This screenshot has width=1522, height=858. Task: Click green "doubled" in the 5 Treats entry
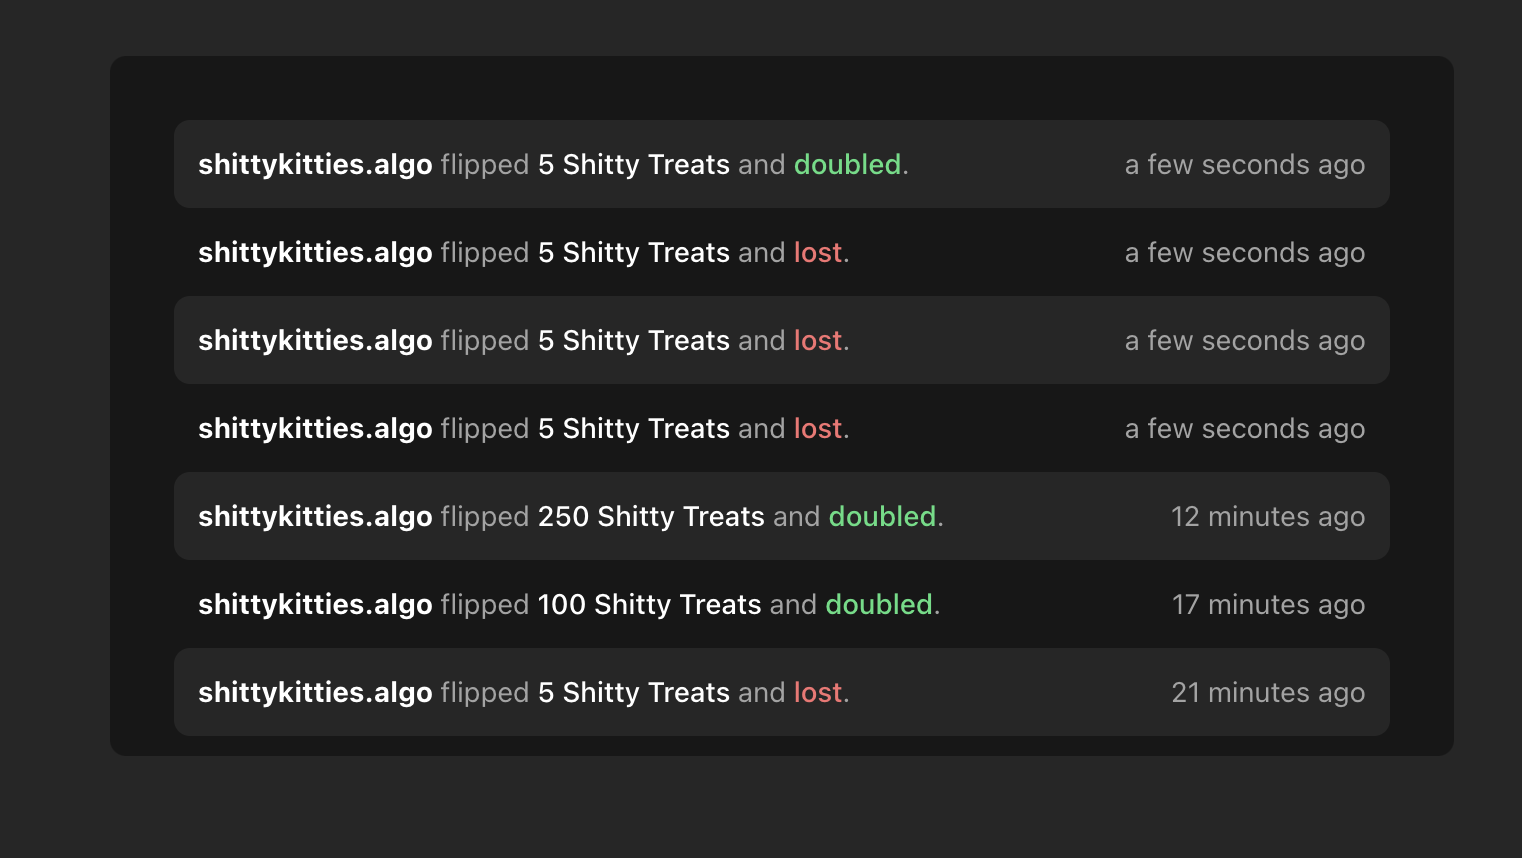click(x=848, y=165)
